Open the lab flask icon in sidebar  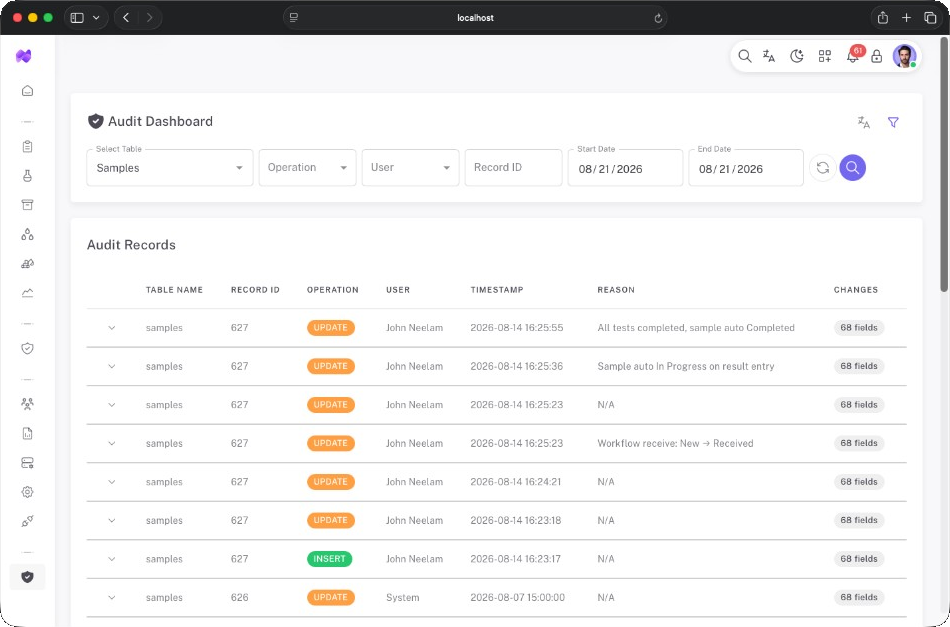tap(27, 176)
